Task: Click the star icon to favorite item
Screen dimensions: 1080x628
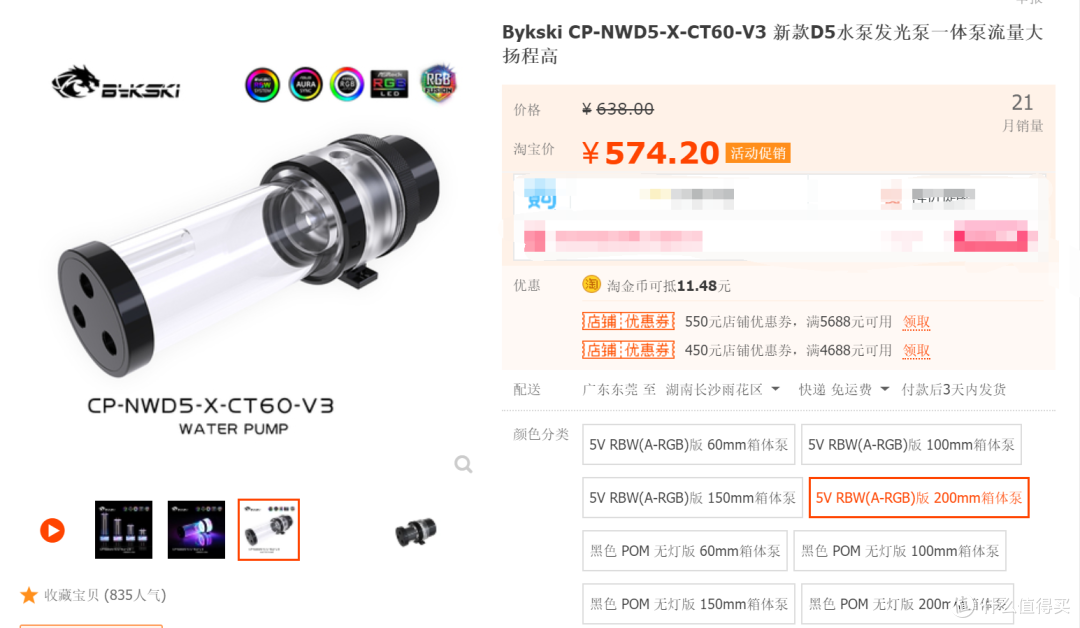Action: (29, 595)
